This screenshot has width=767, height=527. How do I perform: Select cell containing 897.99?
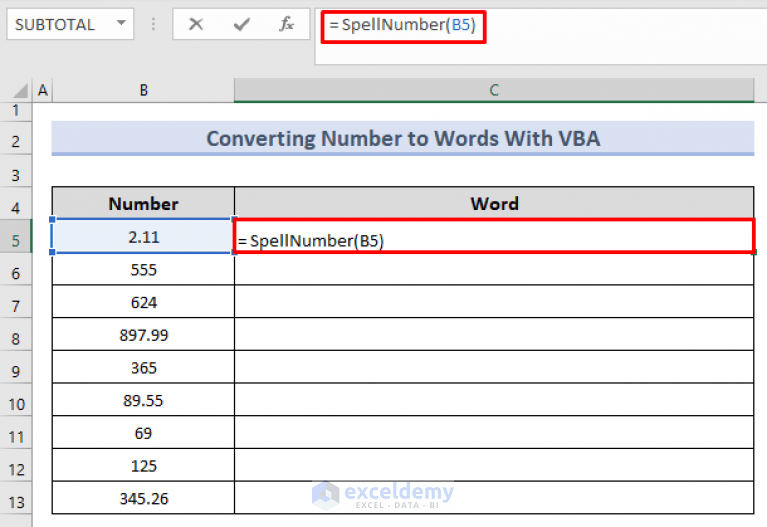click(143, 335)
